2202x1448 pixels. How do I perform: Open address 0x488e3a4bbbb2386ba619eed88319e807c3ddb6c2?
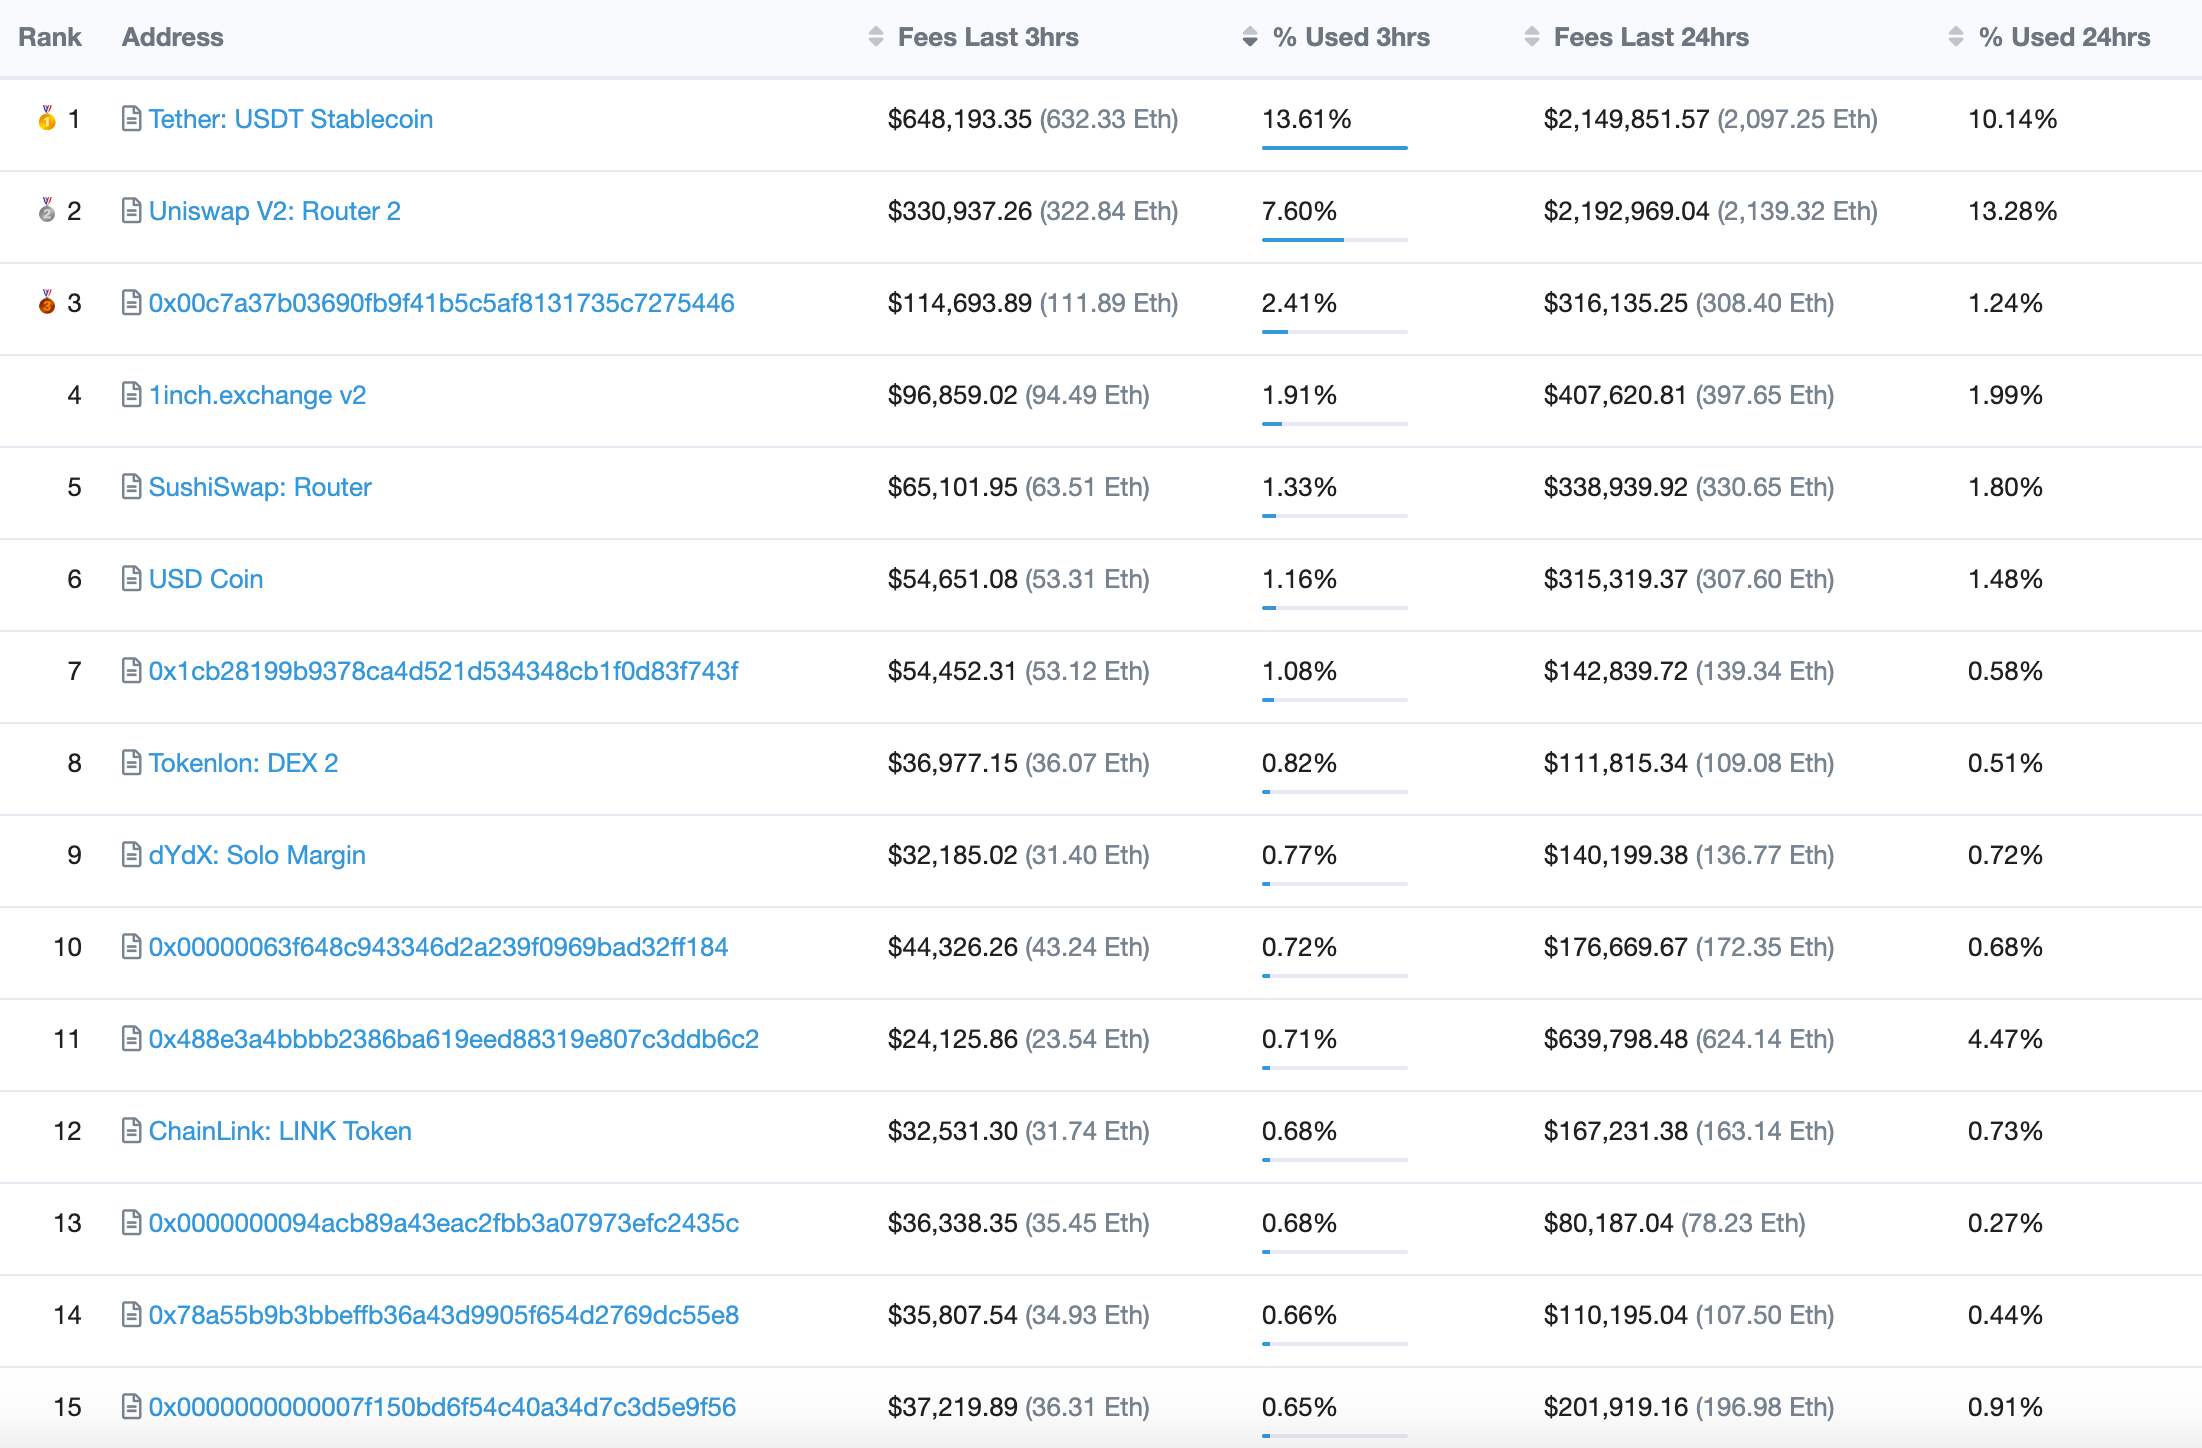(454, 1039)
